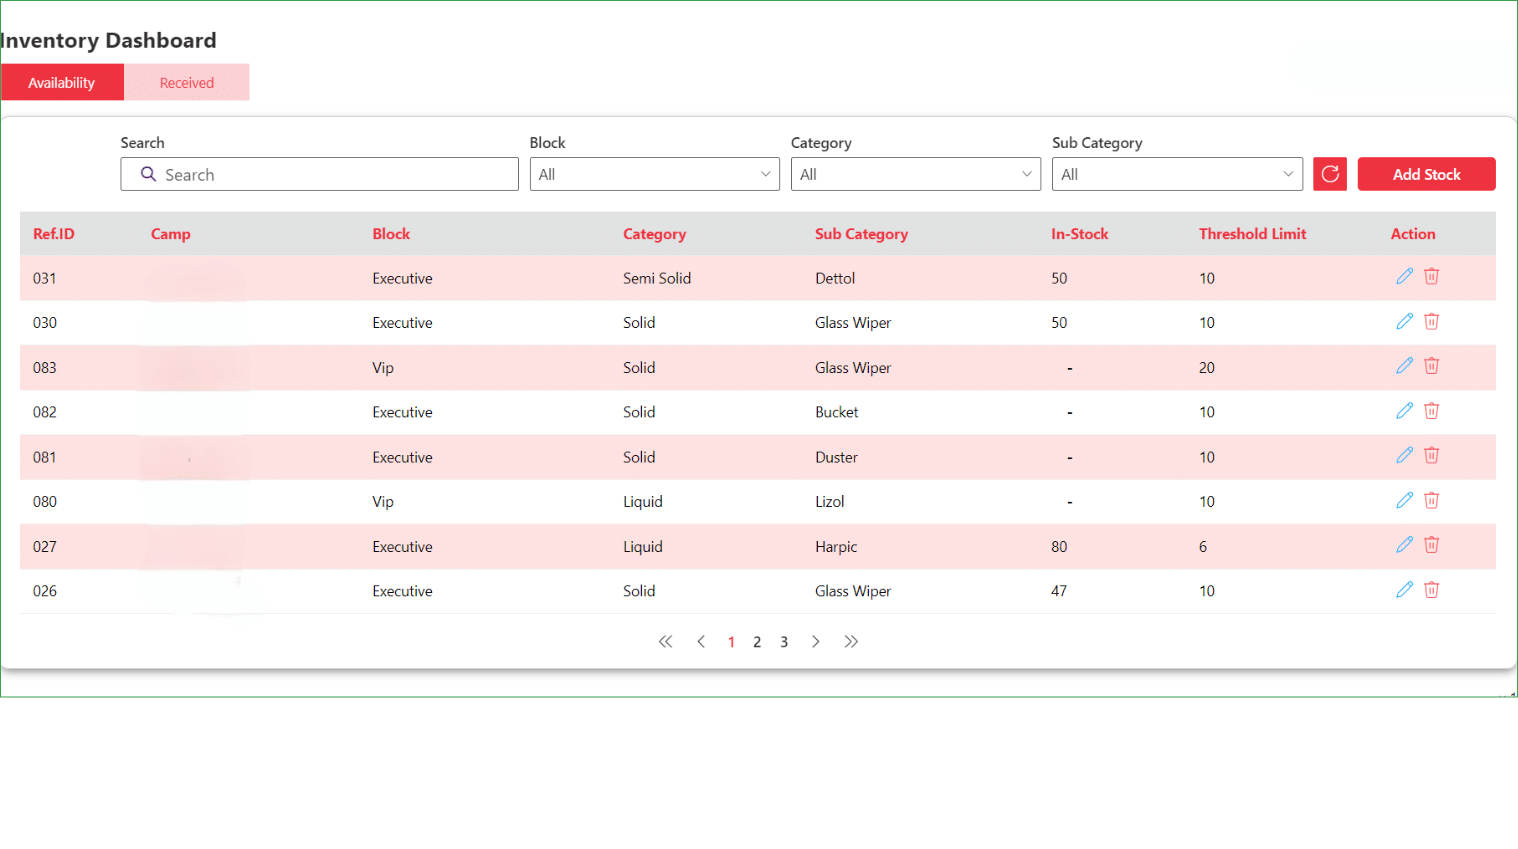The height and width of the screenshot is (849, 1518).
Task: Click the Add Stock button
Action: [1427, 173]
